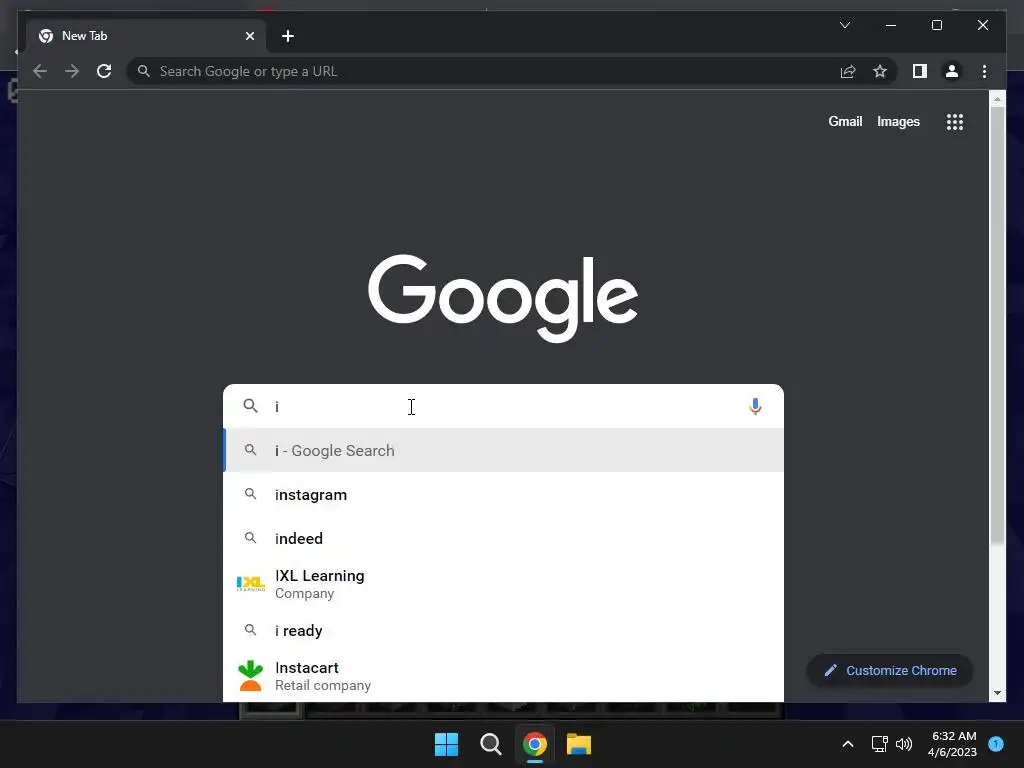
Task: Open the clock showing 6:32 AM
Action: coord(953,744)
